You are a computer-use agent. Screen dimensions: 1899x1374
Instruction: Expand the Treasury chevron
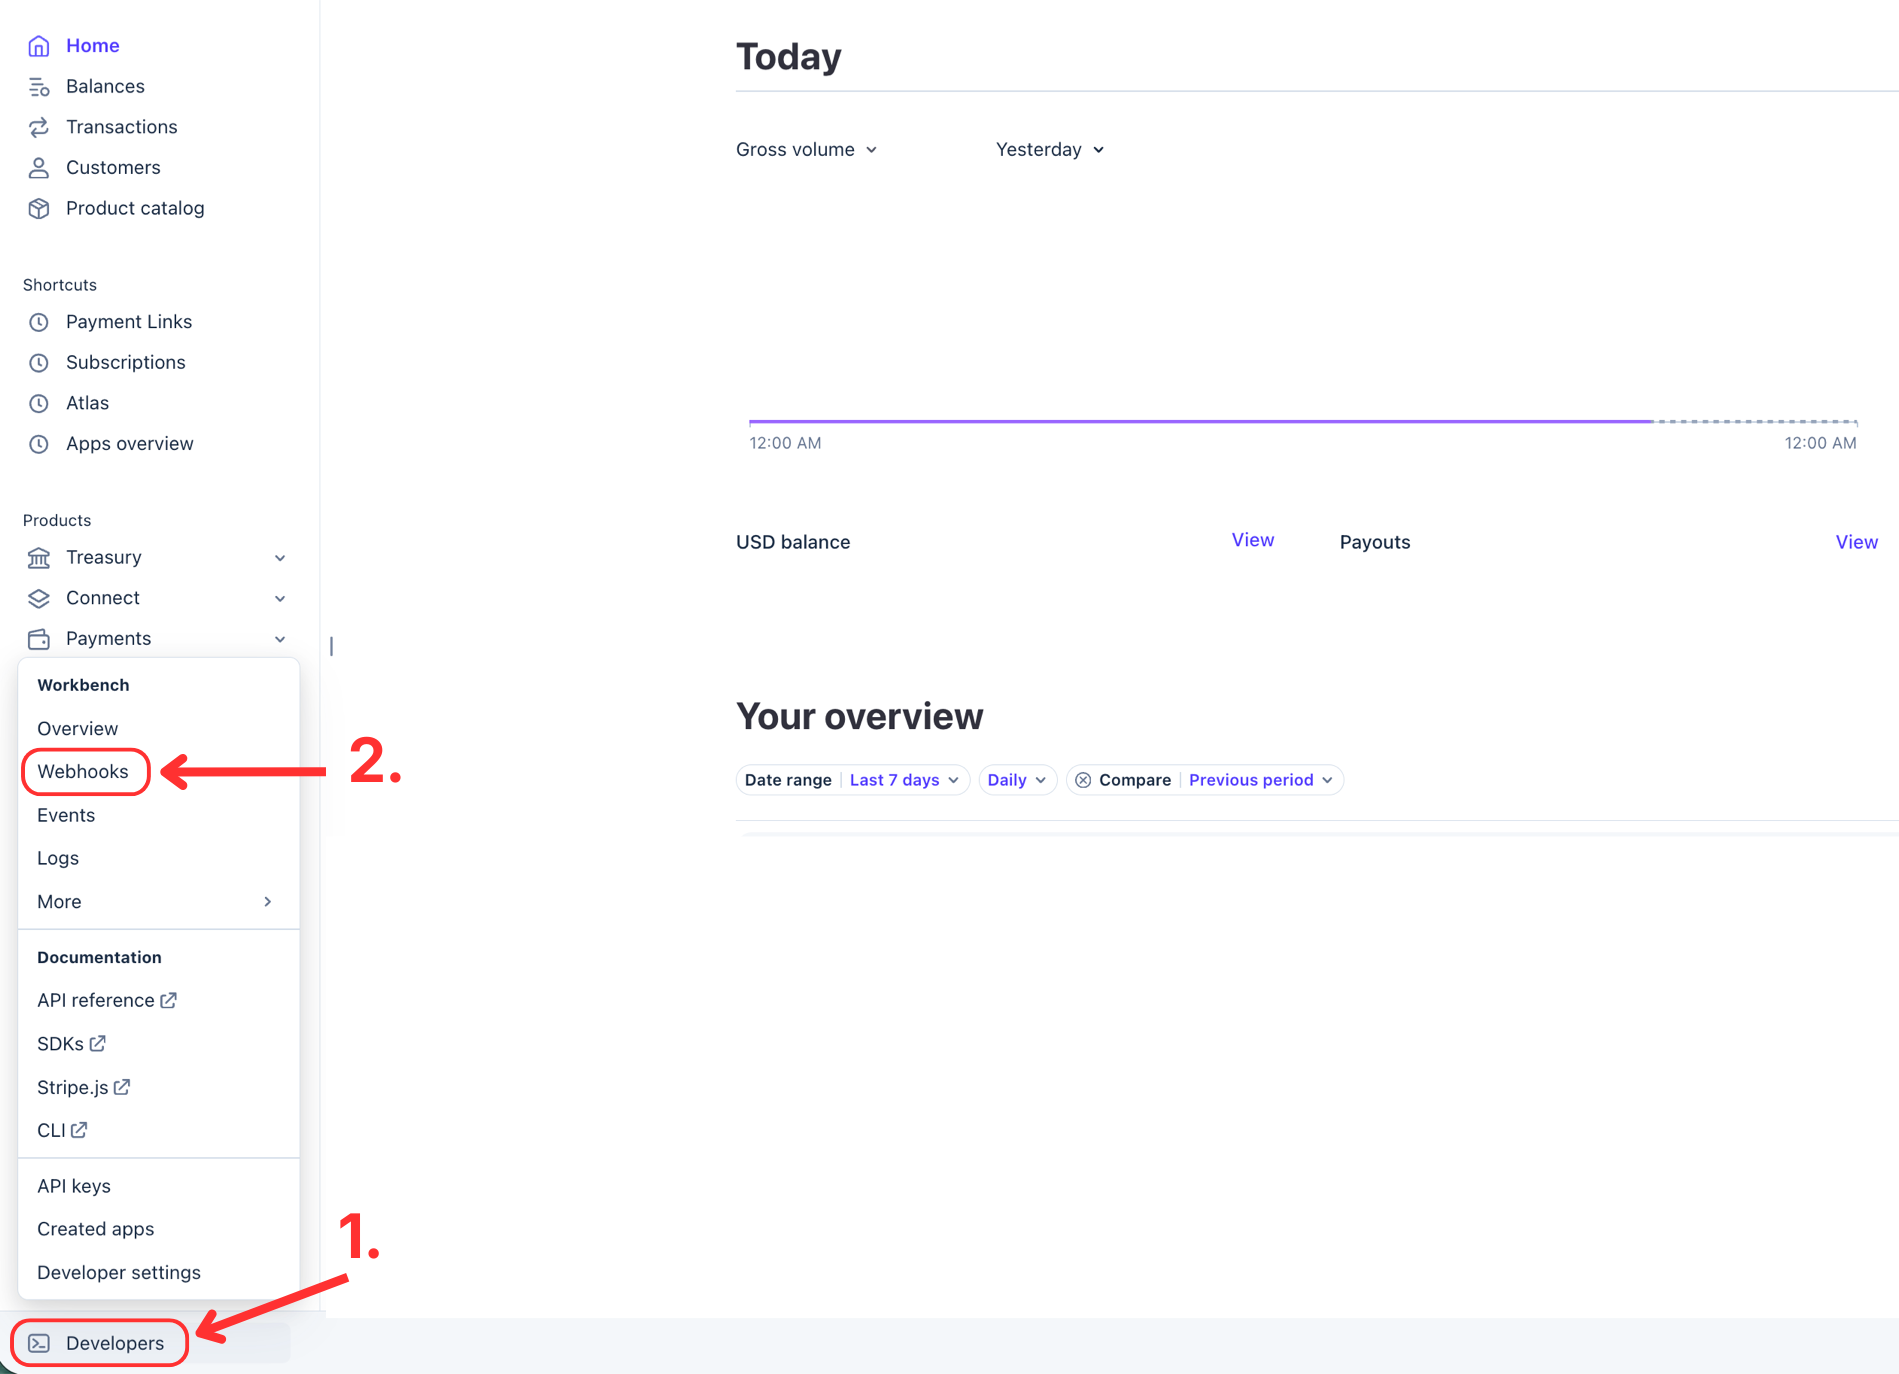(280, 558)
